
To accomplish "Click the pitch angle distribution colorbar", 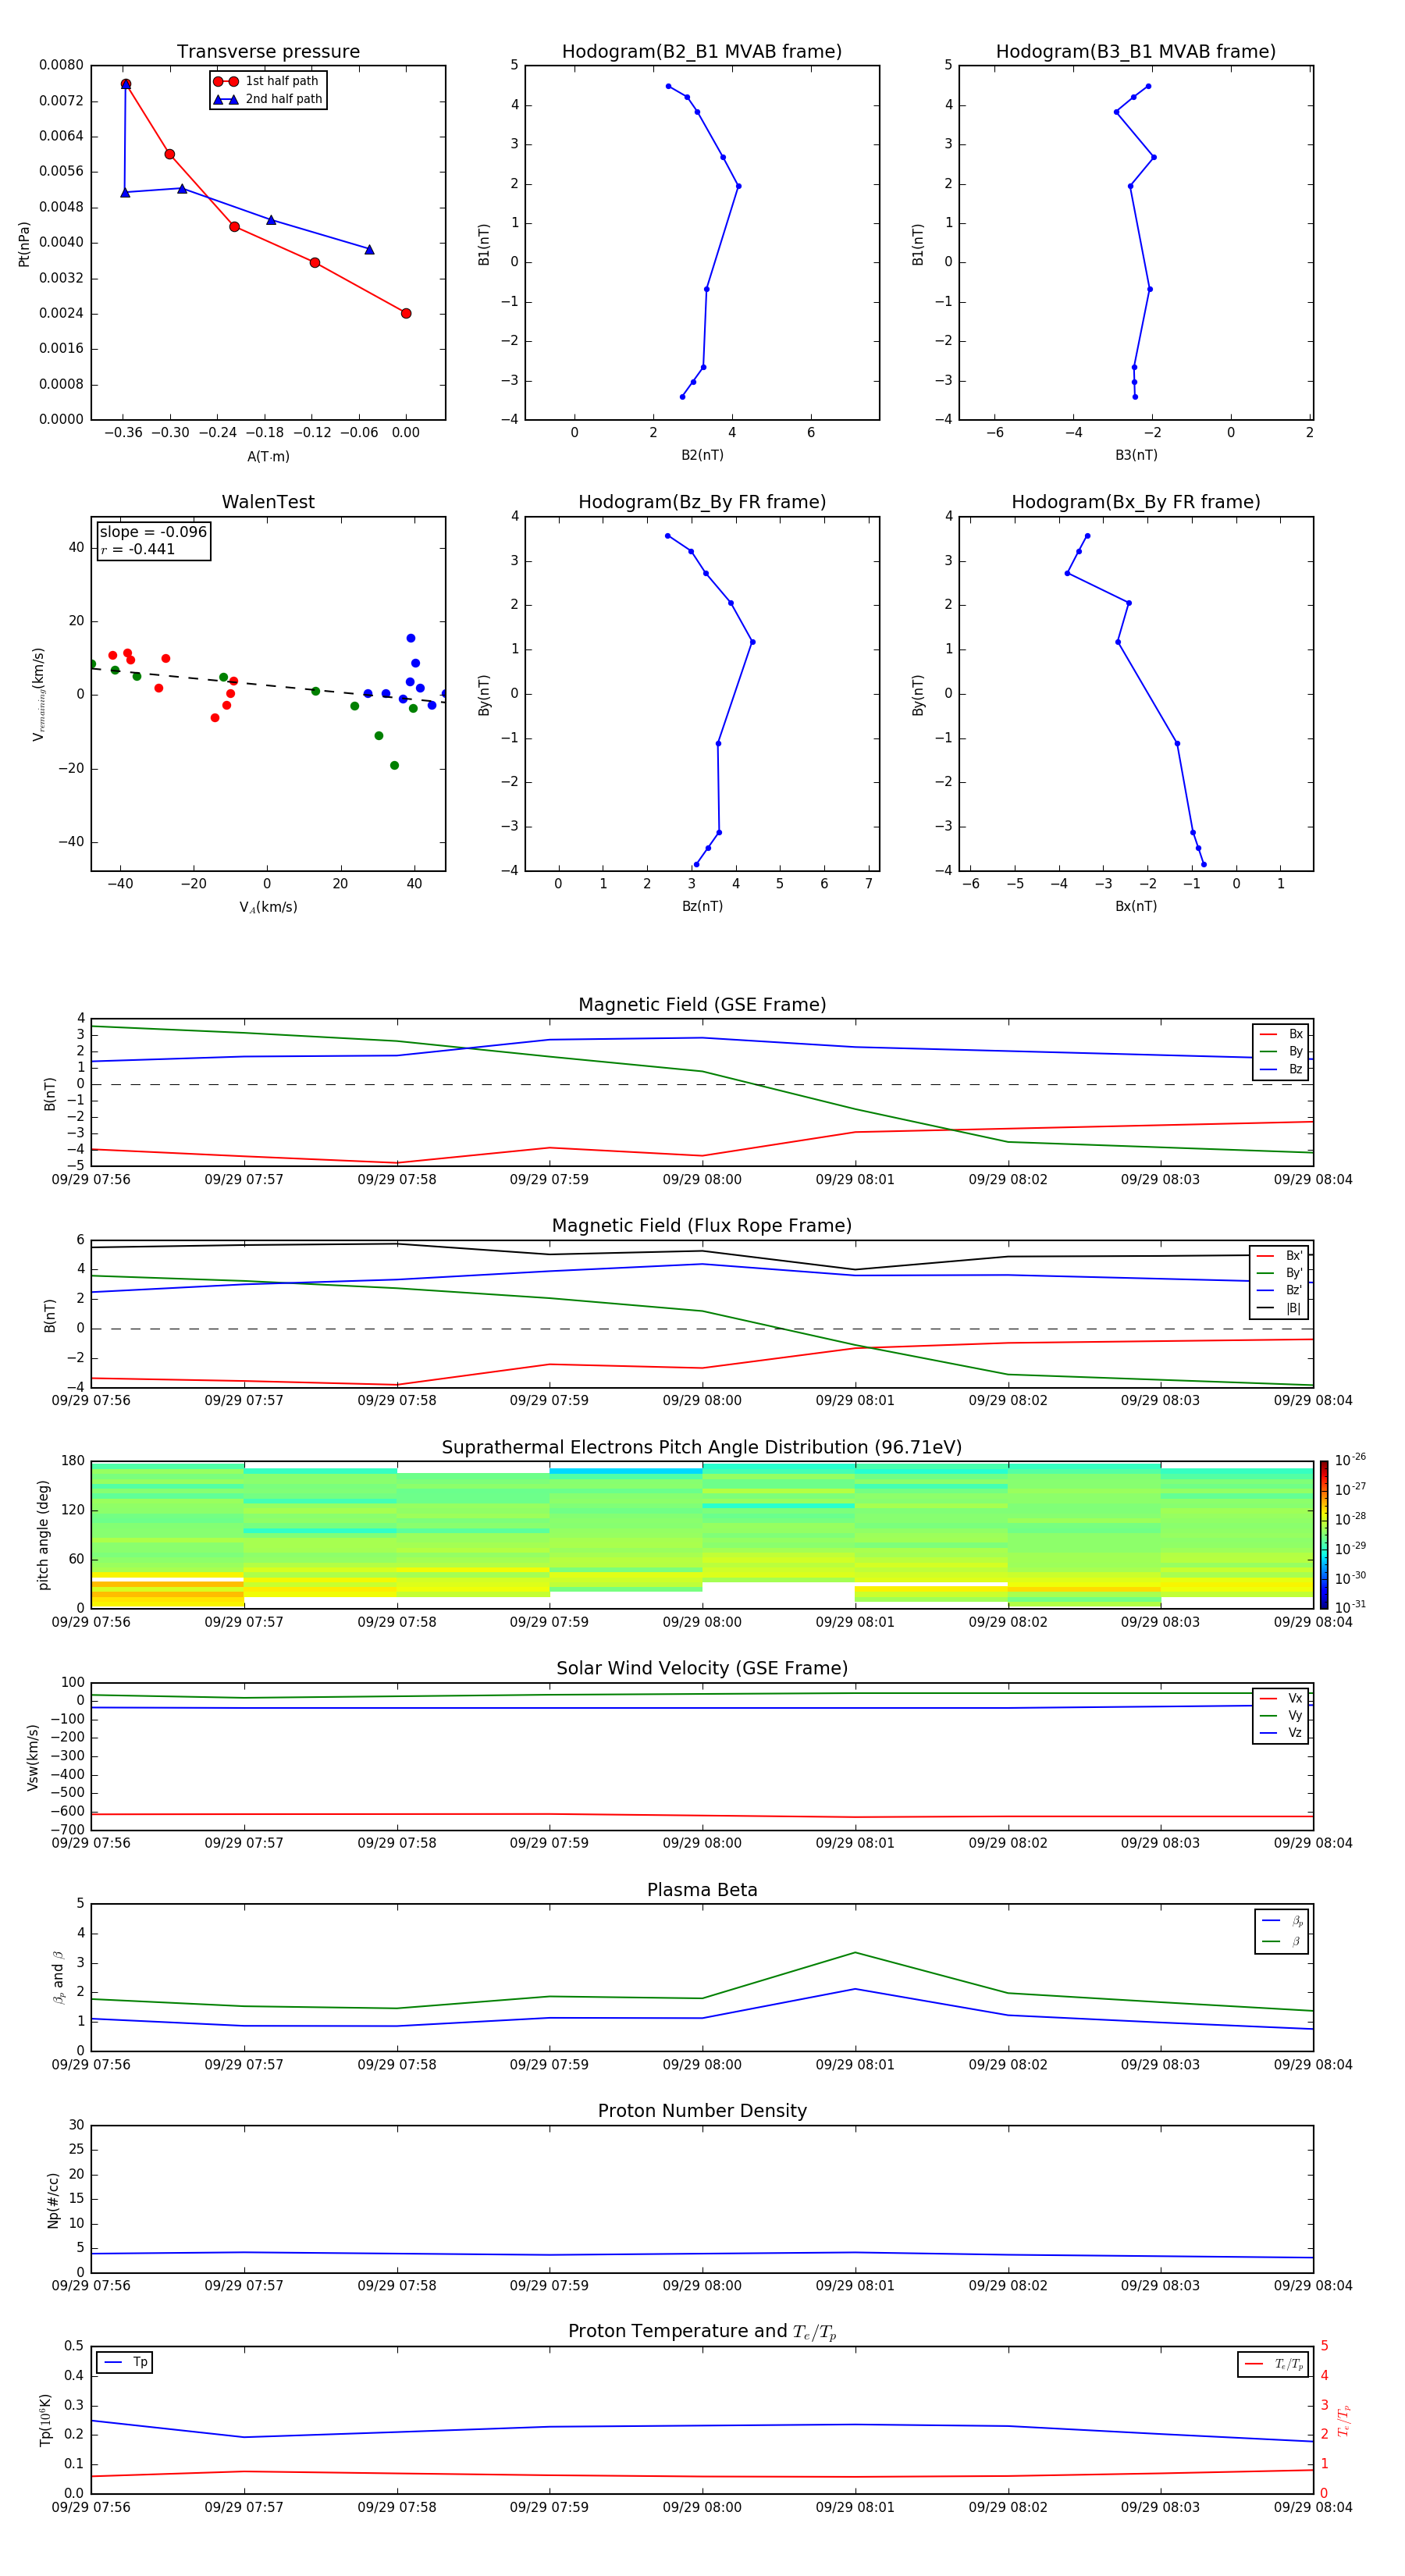I will 1323,1534.
